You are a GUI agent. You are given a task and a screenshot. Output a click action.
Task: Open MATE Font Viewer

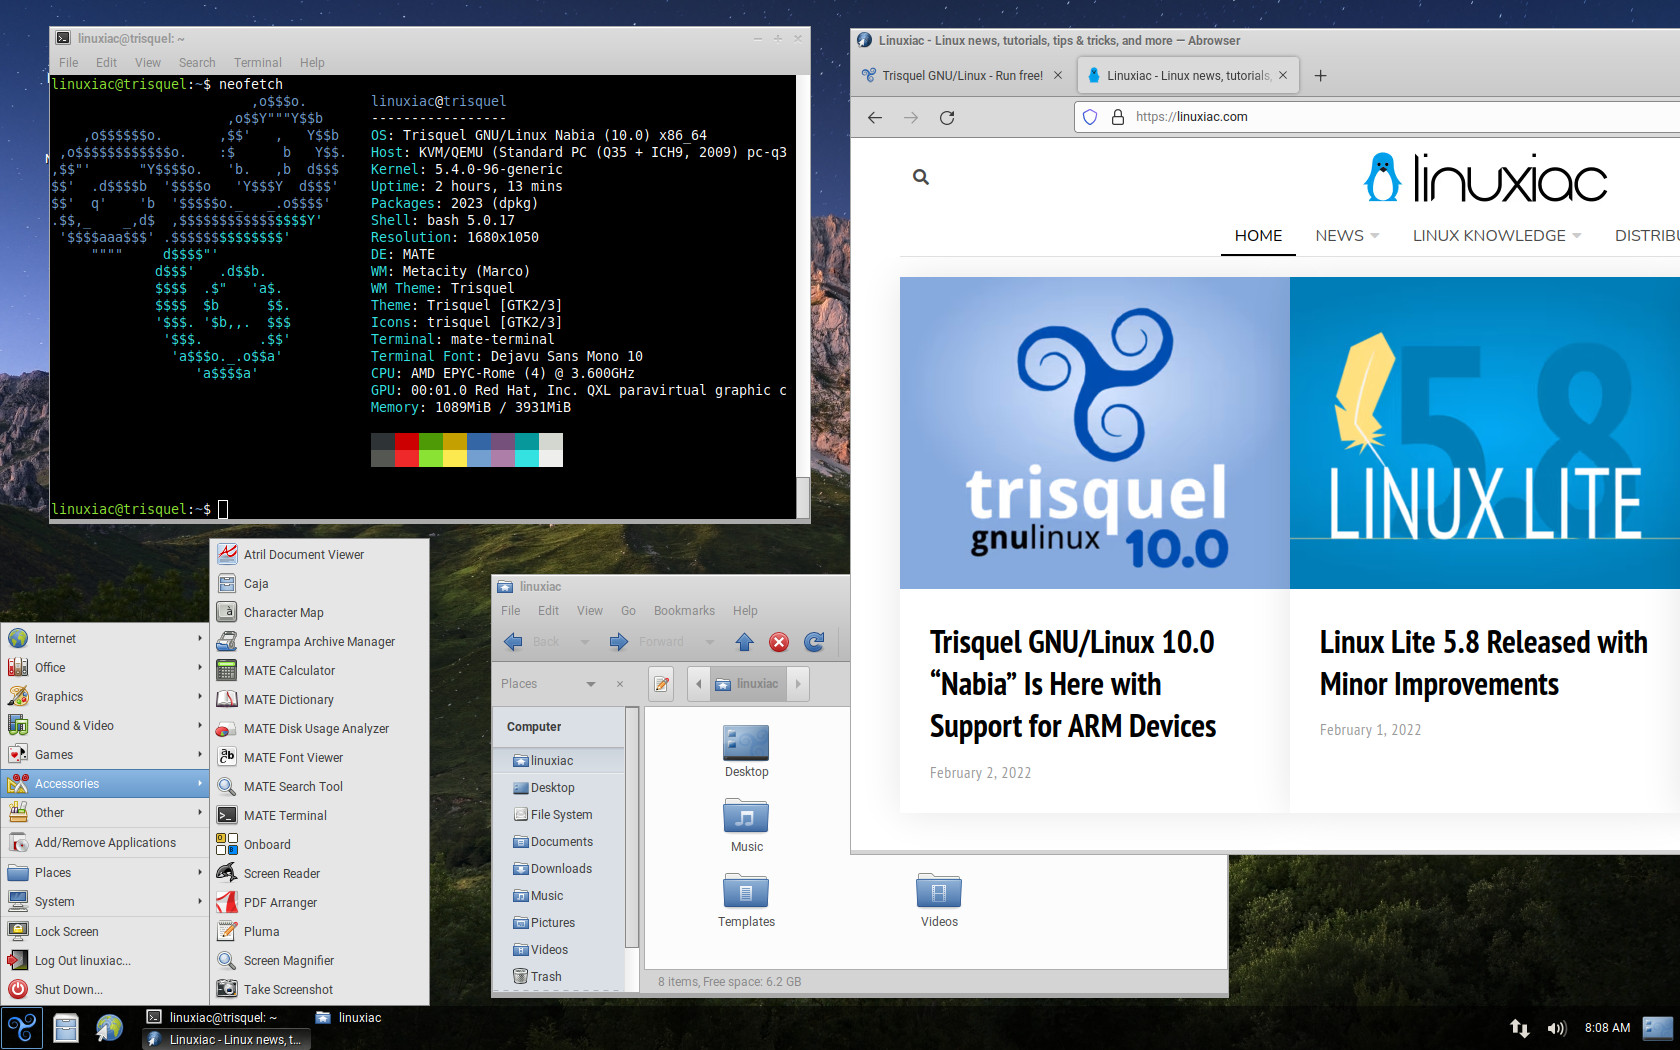(x=319, y=757)
